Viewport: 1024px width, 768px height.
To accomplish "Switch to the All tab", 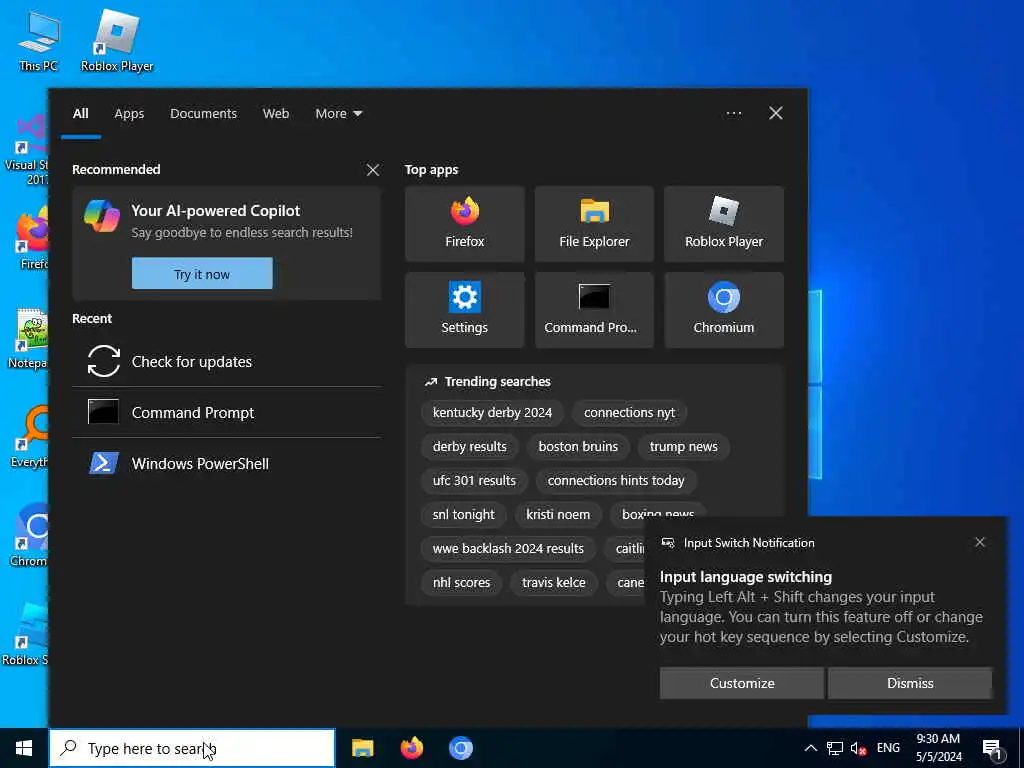I will 80,114.
